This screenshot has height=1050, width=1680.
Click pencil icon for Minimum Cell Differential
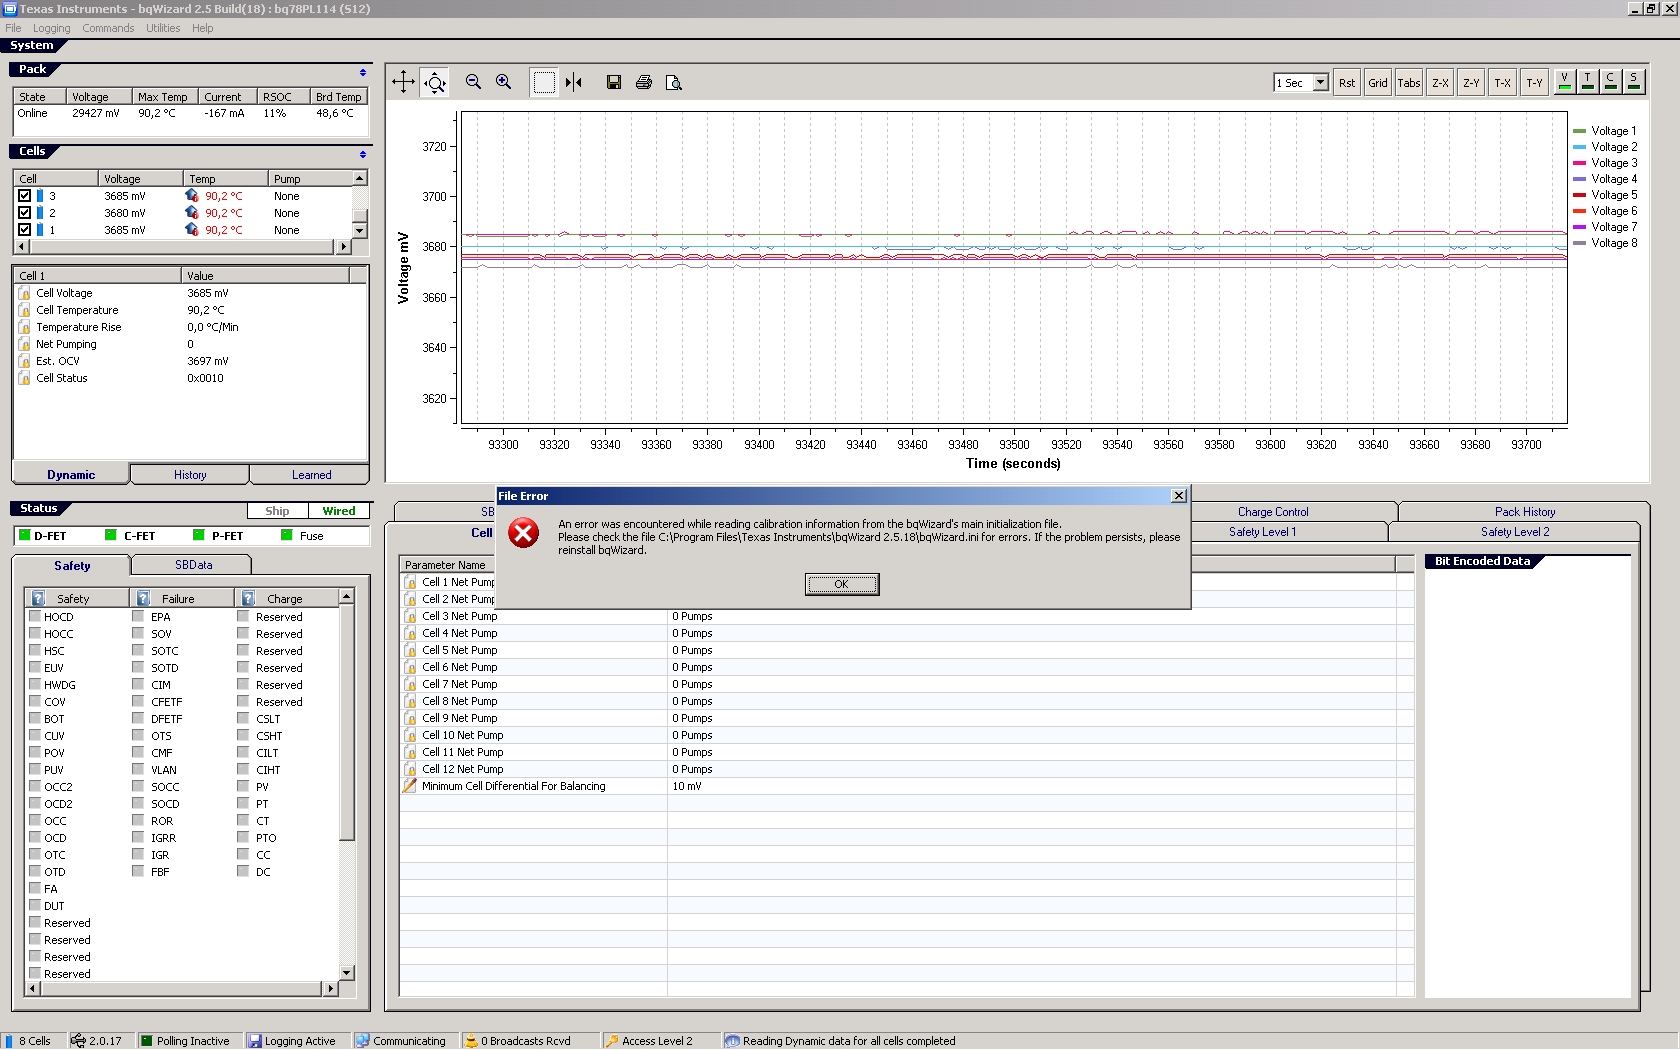(x=410, y=786)
